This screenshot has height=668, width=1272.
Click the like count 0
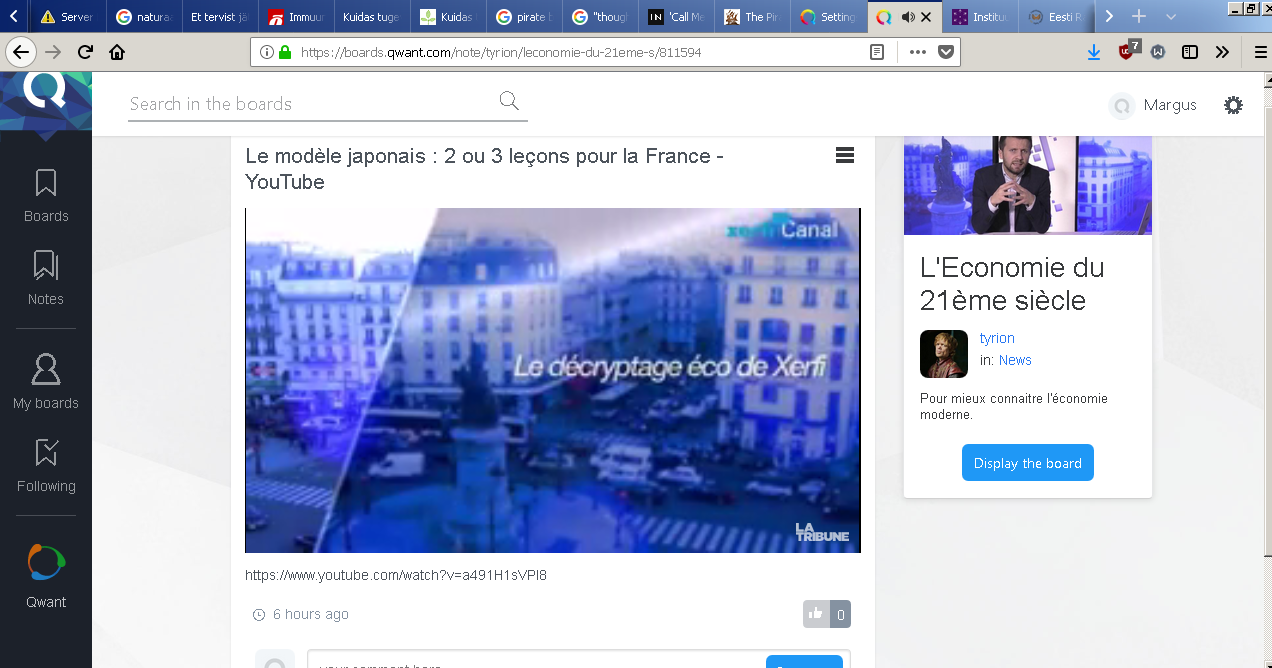[x=840, y=614]
